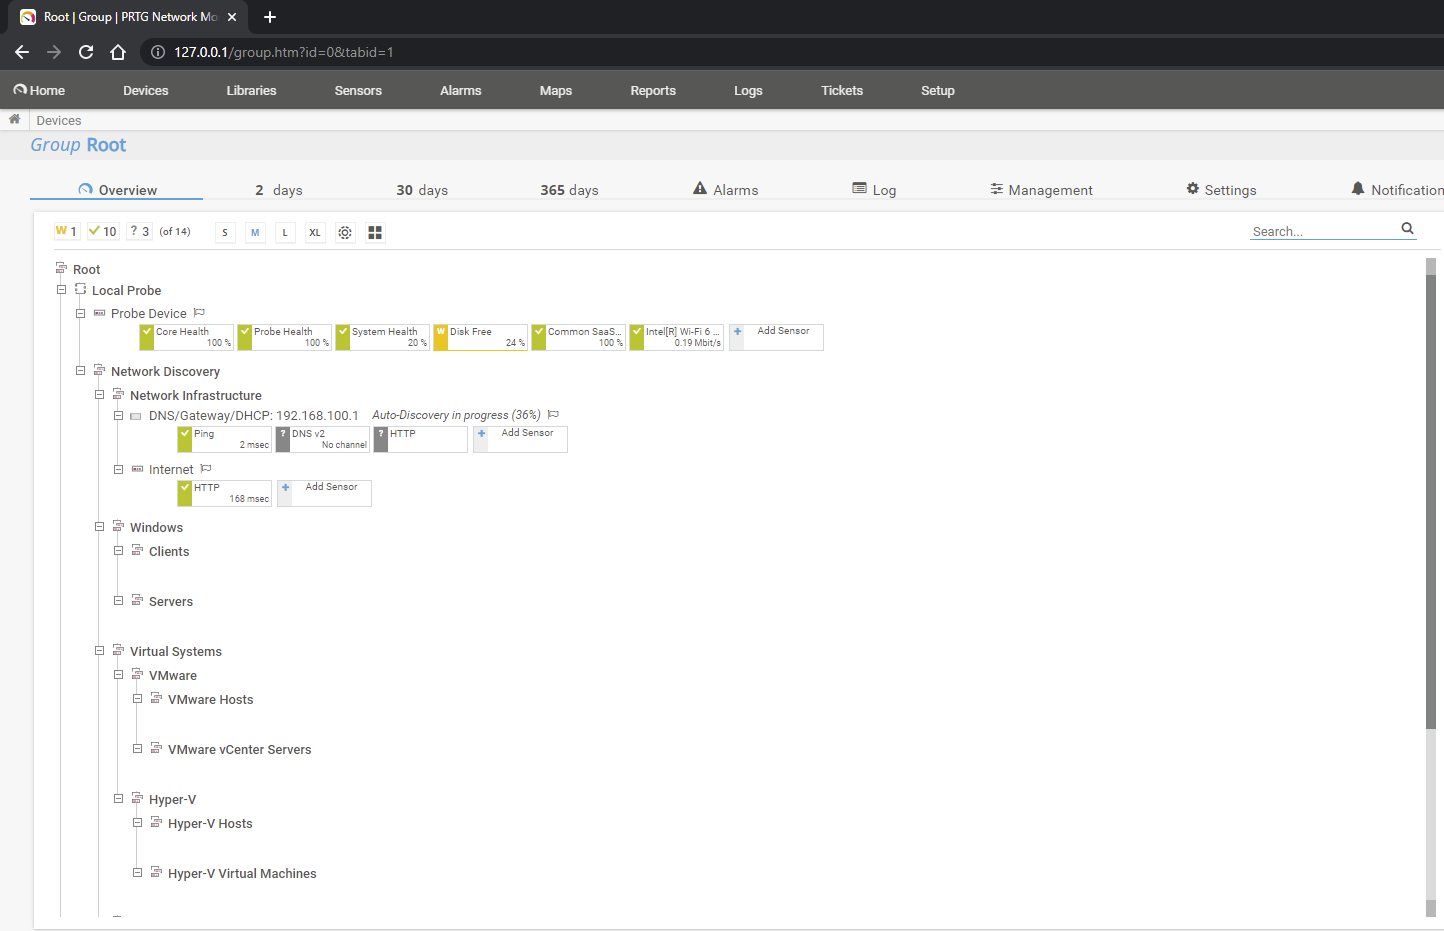Click the vertical scrollbar of device tree
This screenshot has width=1444, height=931.
(x=1431, y=500)
